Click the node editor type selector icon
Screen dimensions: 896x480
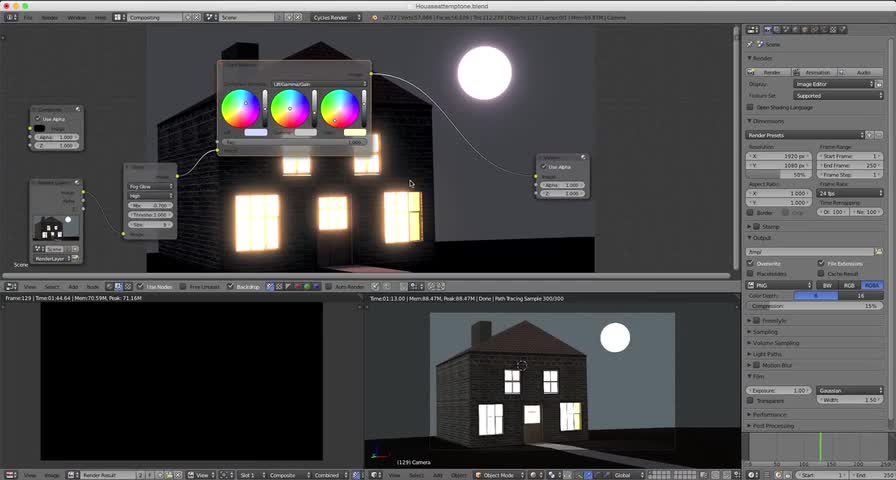tap(10, 286)
